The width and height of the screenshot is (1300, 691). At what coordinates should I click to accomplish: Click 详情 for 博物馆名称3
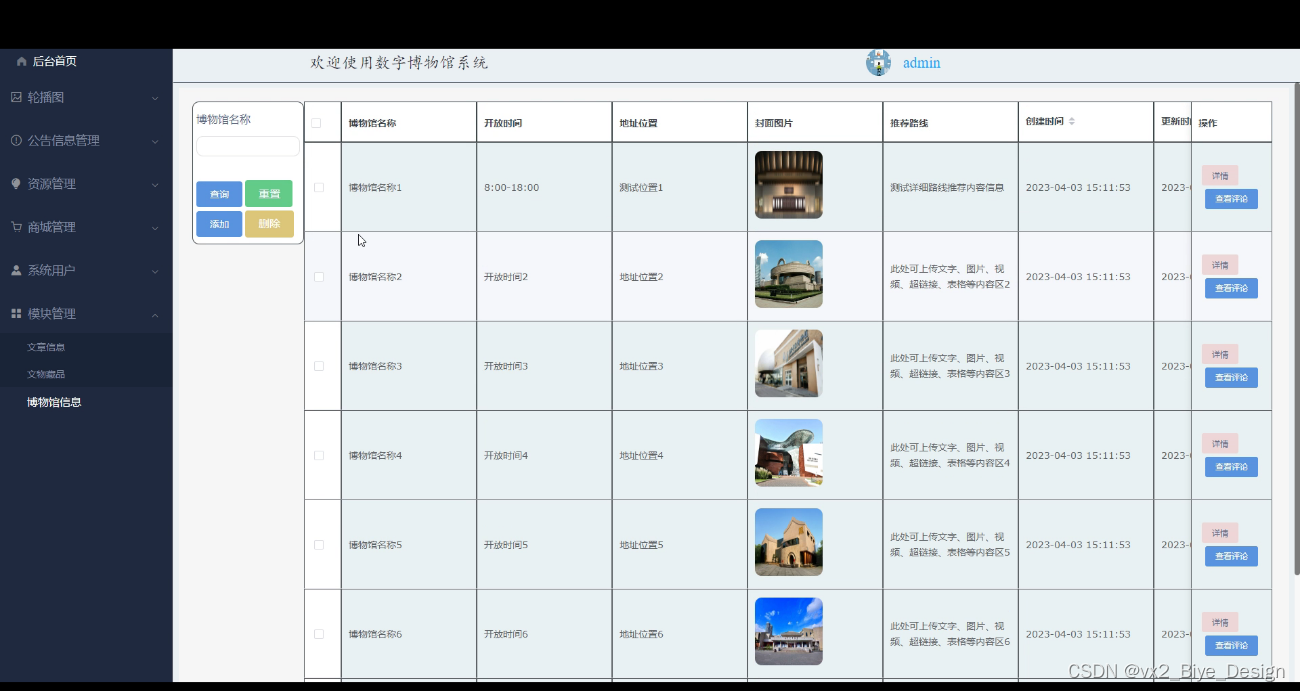coord(1220,355)
